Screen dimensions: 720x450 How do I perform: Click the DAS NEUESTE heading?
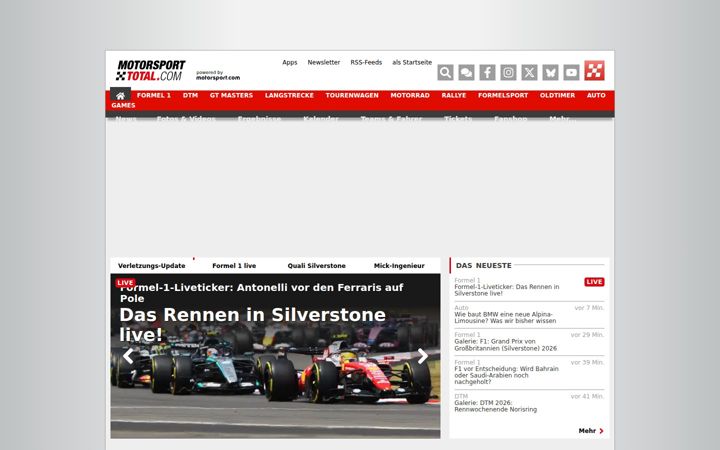pyautogui.click(x=484, y=265)
